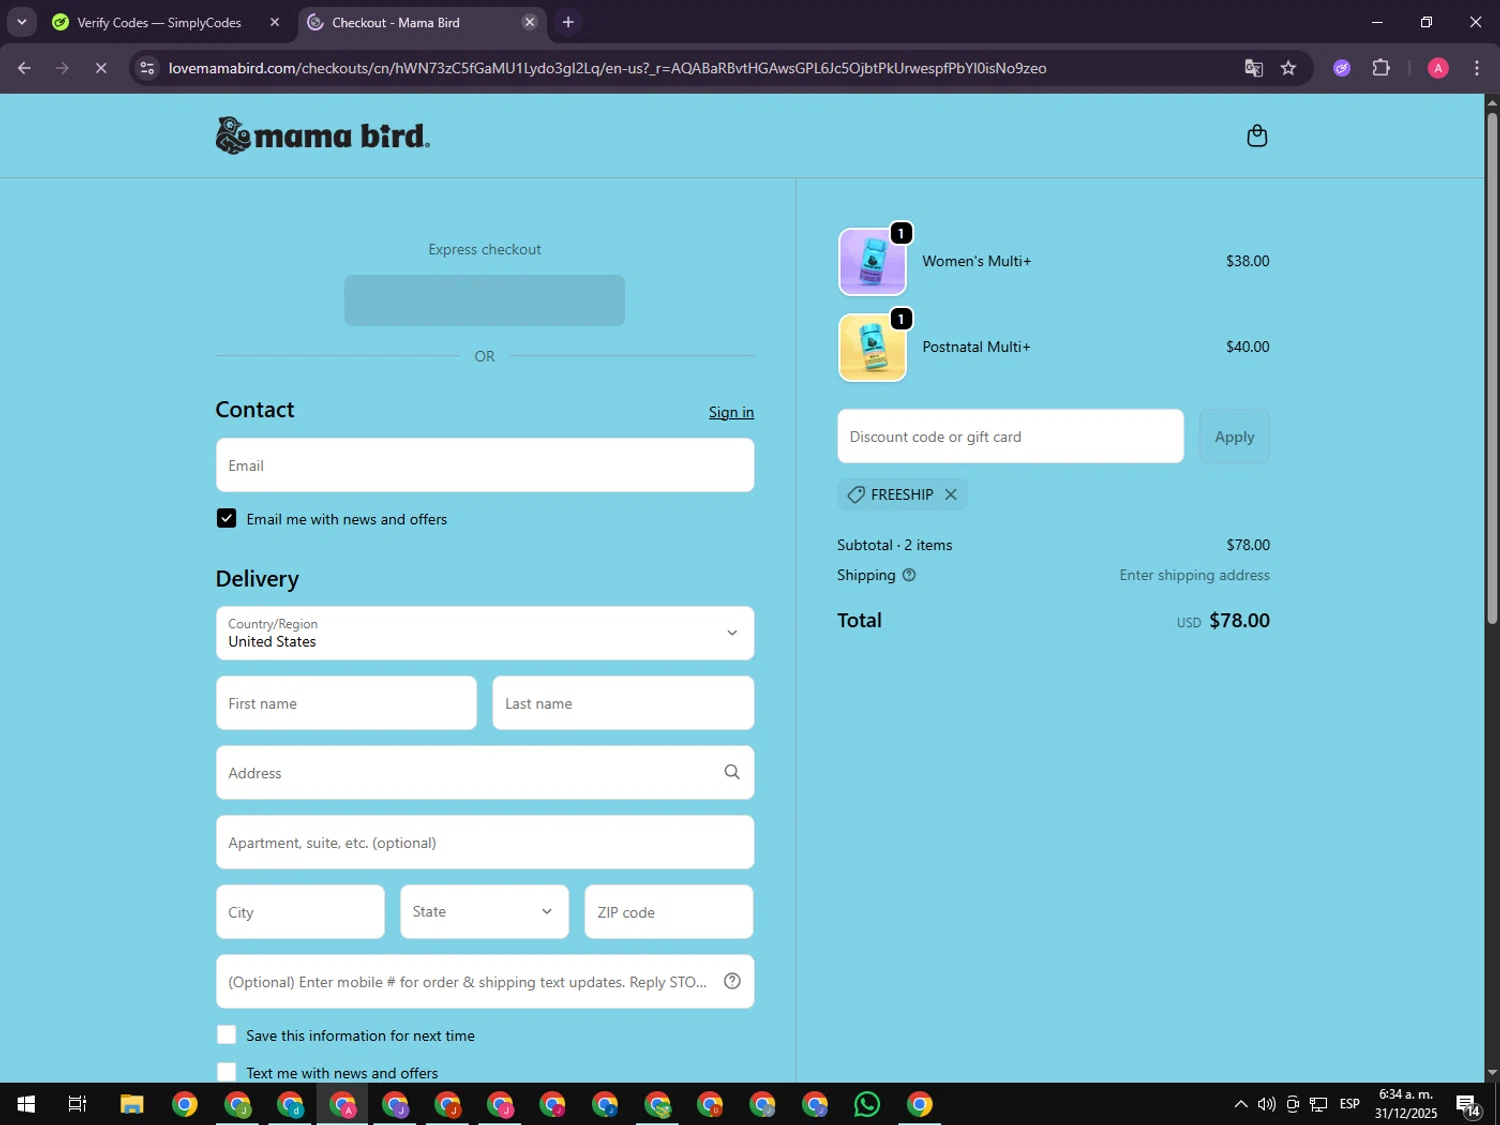Viewport: 1500px width, 1125px height.
Task: Click the Apply discount button
Action: [1234, 436]
